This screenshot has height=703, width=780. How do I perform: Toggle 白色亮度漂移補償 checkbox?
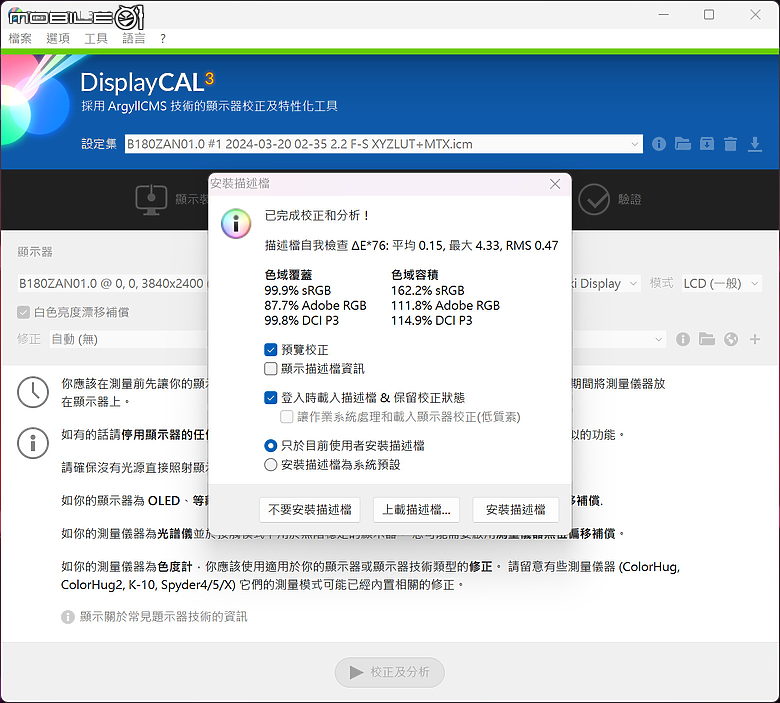click(23, 312)
